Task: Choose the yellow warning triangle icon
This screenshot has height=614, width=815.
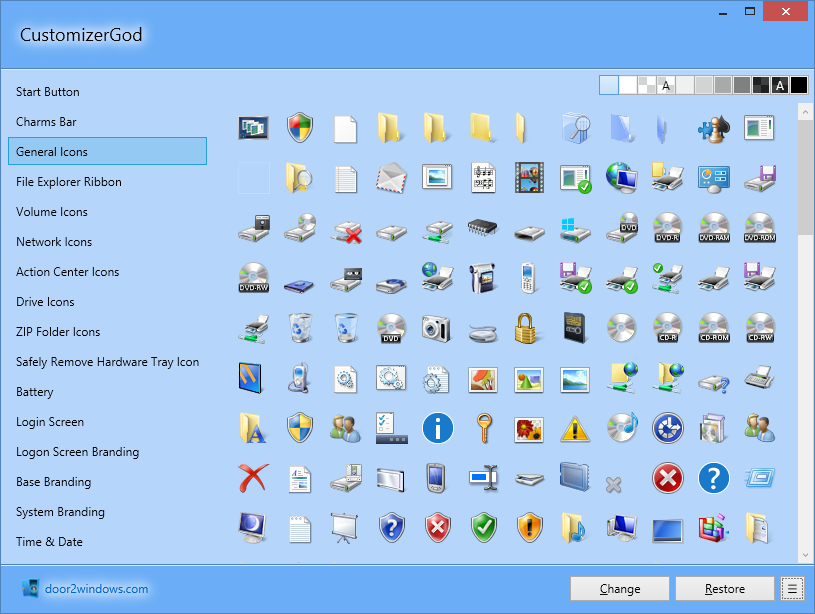Action: (x=575, y=429)
